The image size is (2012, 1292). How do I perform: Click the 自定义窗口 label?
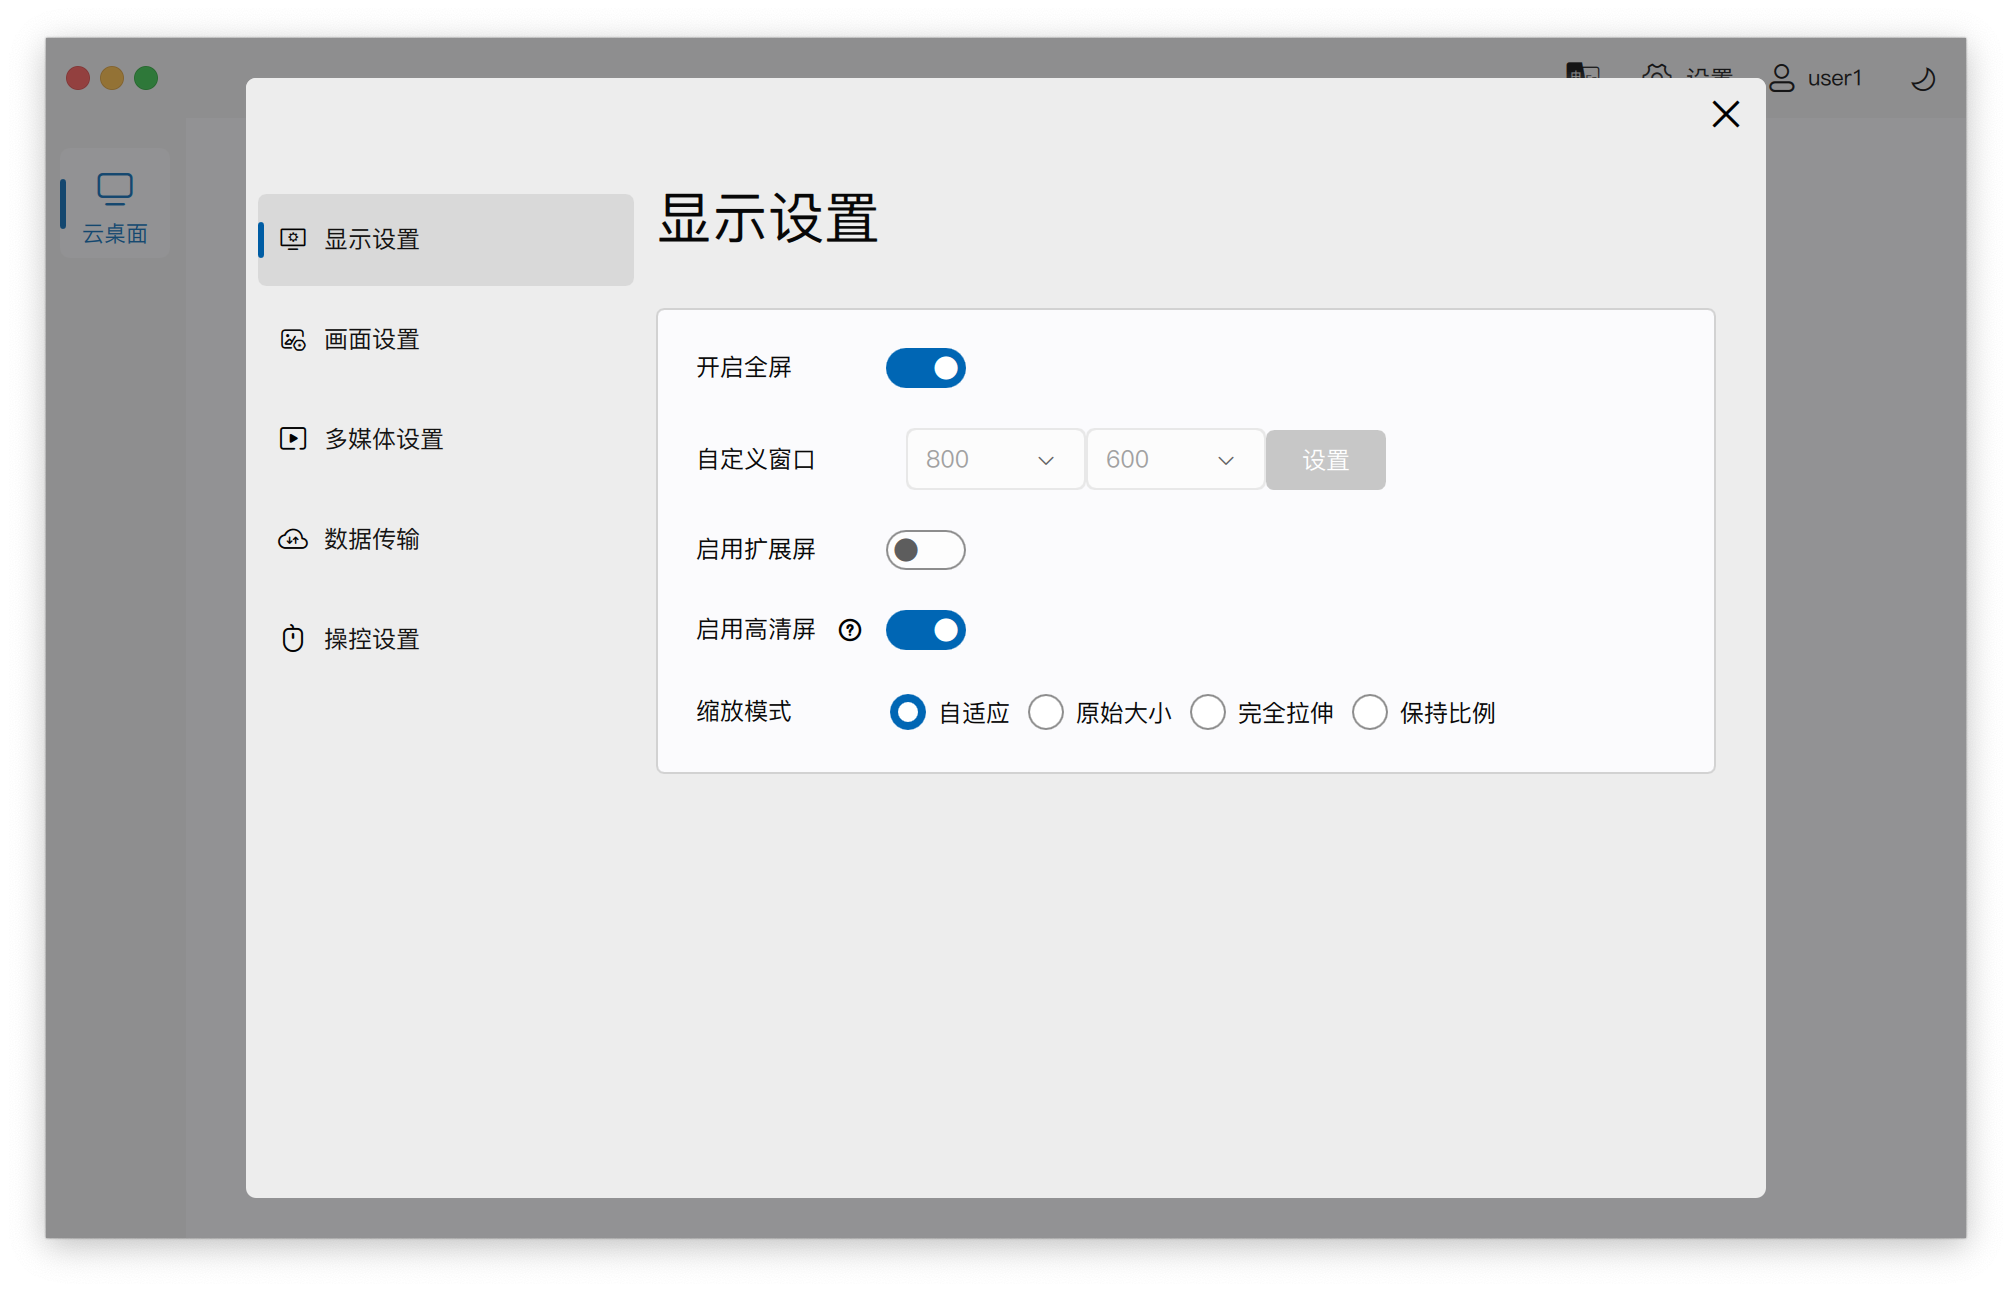pyautogui.click(x=756, y=460)
